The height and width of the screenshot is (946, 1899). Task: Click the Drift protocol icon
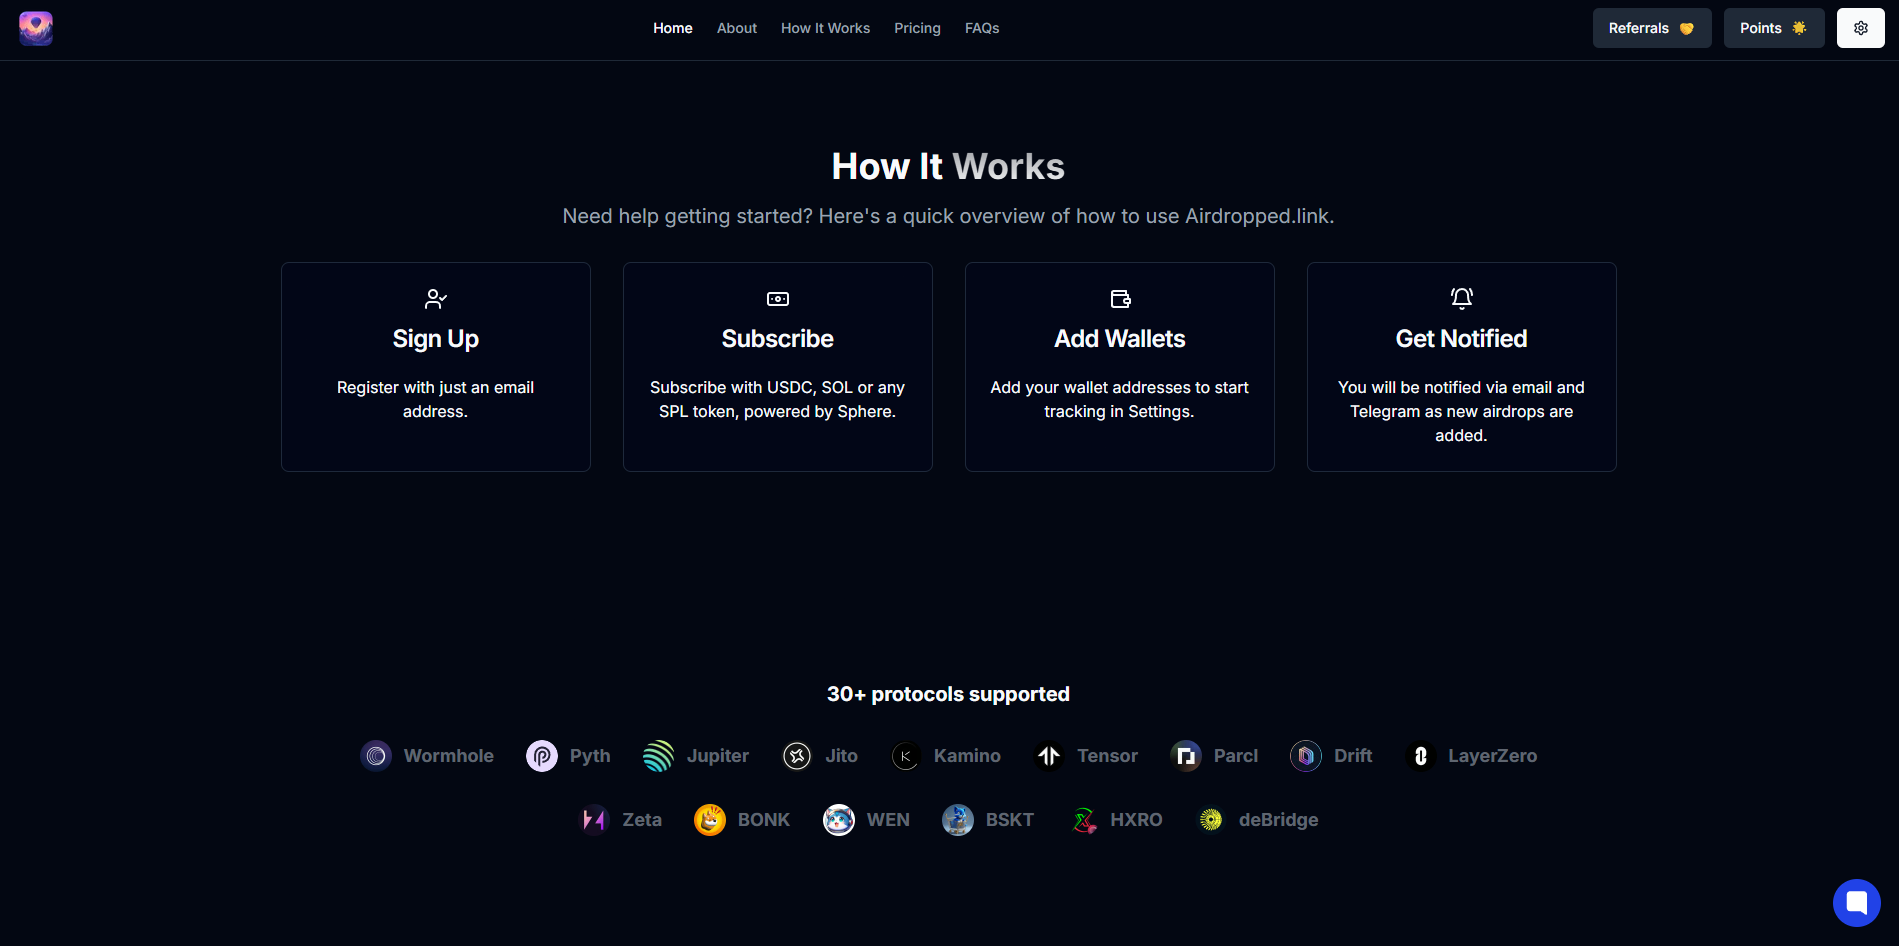coord(1305,756)
